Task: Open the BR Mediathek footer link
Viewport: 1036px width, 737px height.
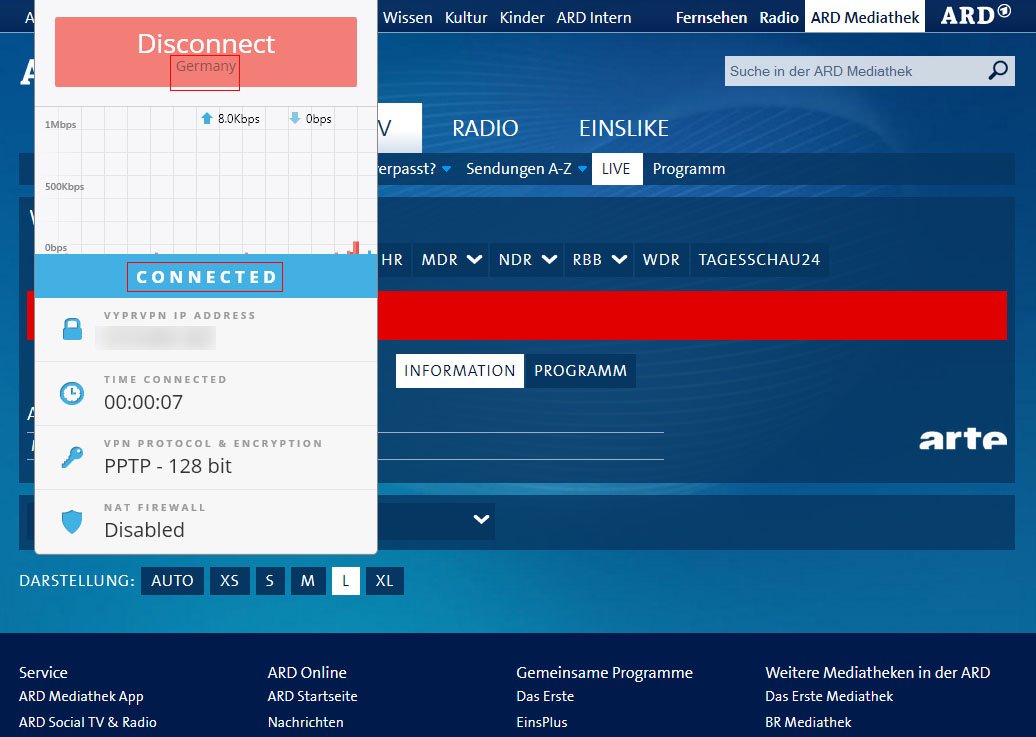Action: coord(808,722)
